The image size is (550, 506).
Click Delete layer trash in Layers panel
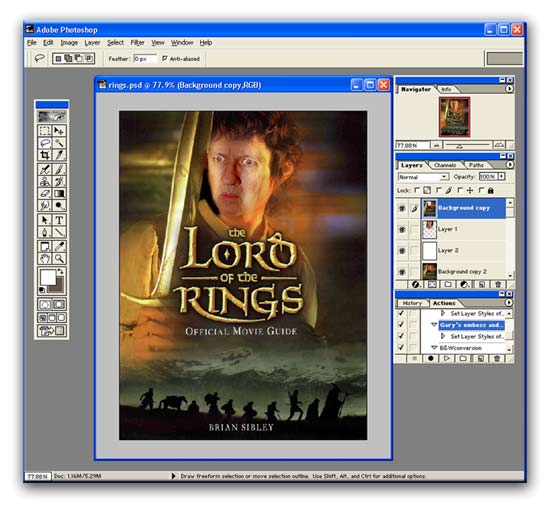(498, 284)
